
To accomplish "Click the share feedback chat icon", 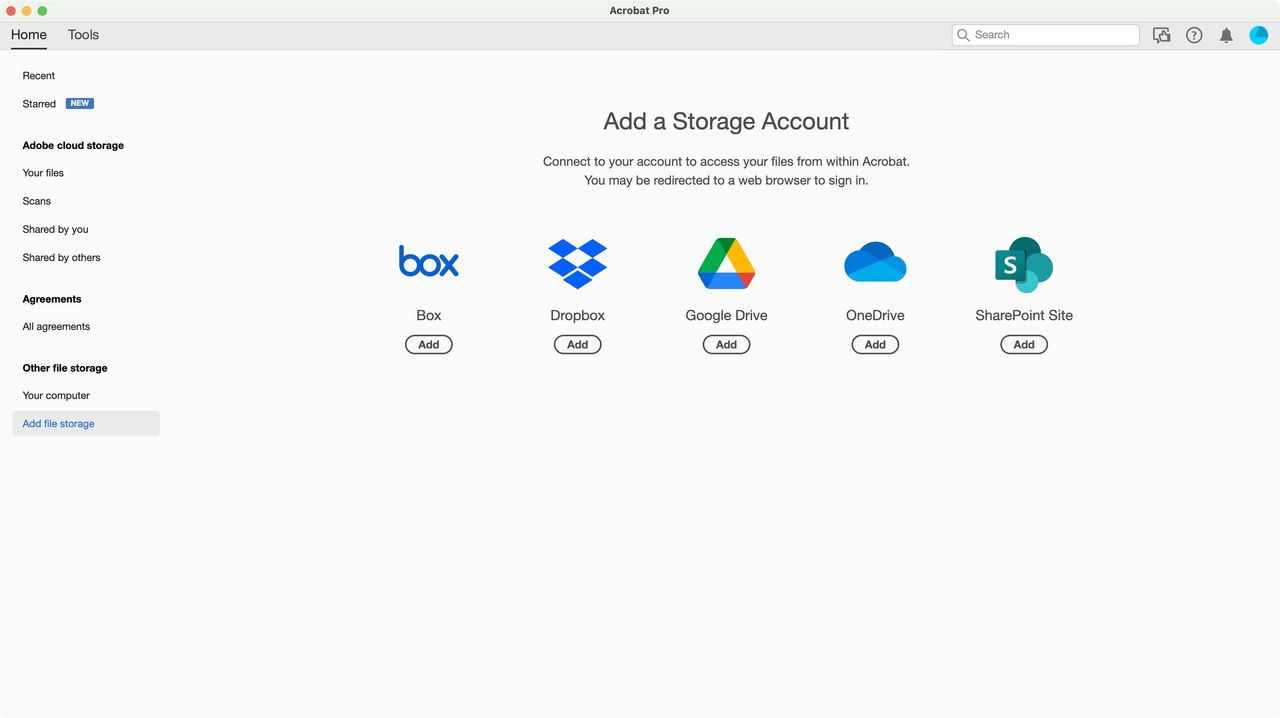I will coord(1161,35).
